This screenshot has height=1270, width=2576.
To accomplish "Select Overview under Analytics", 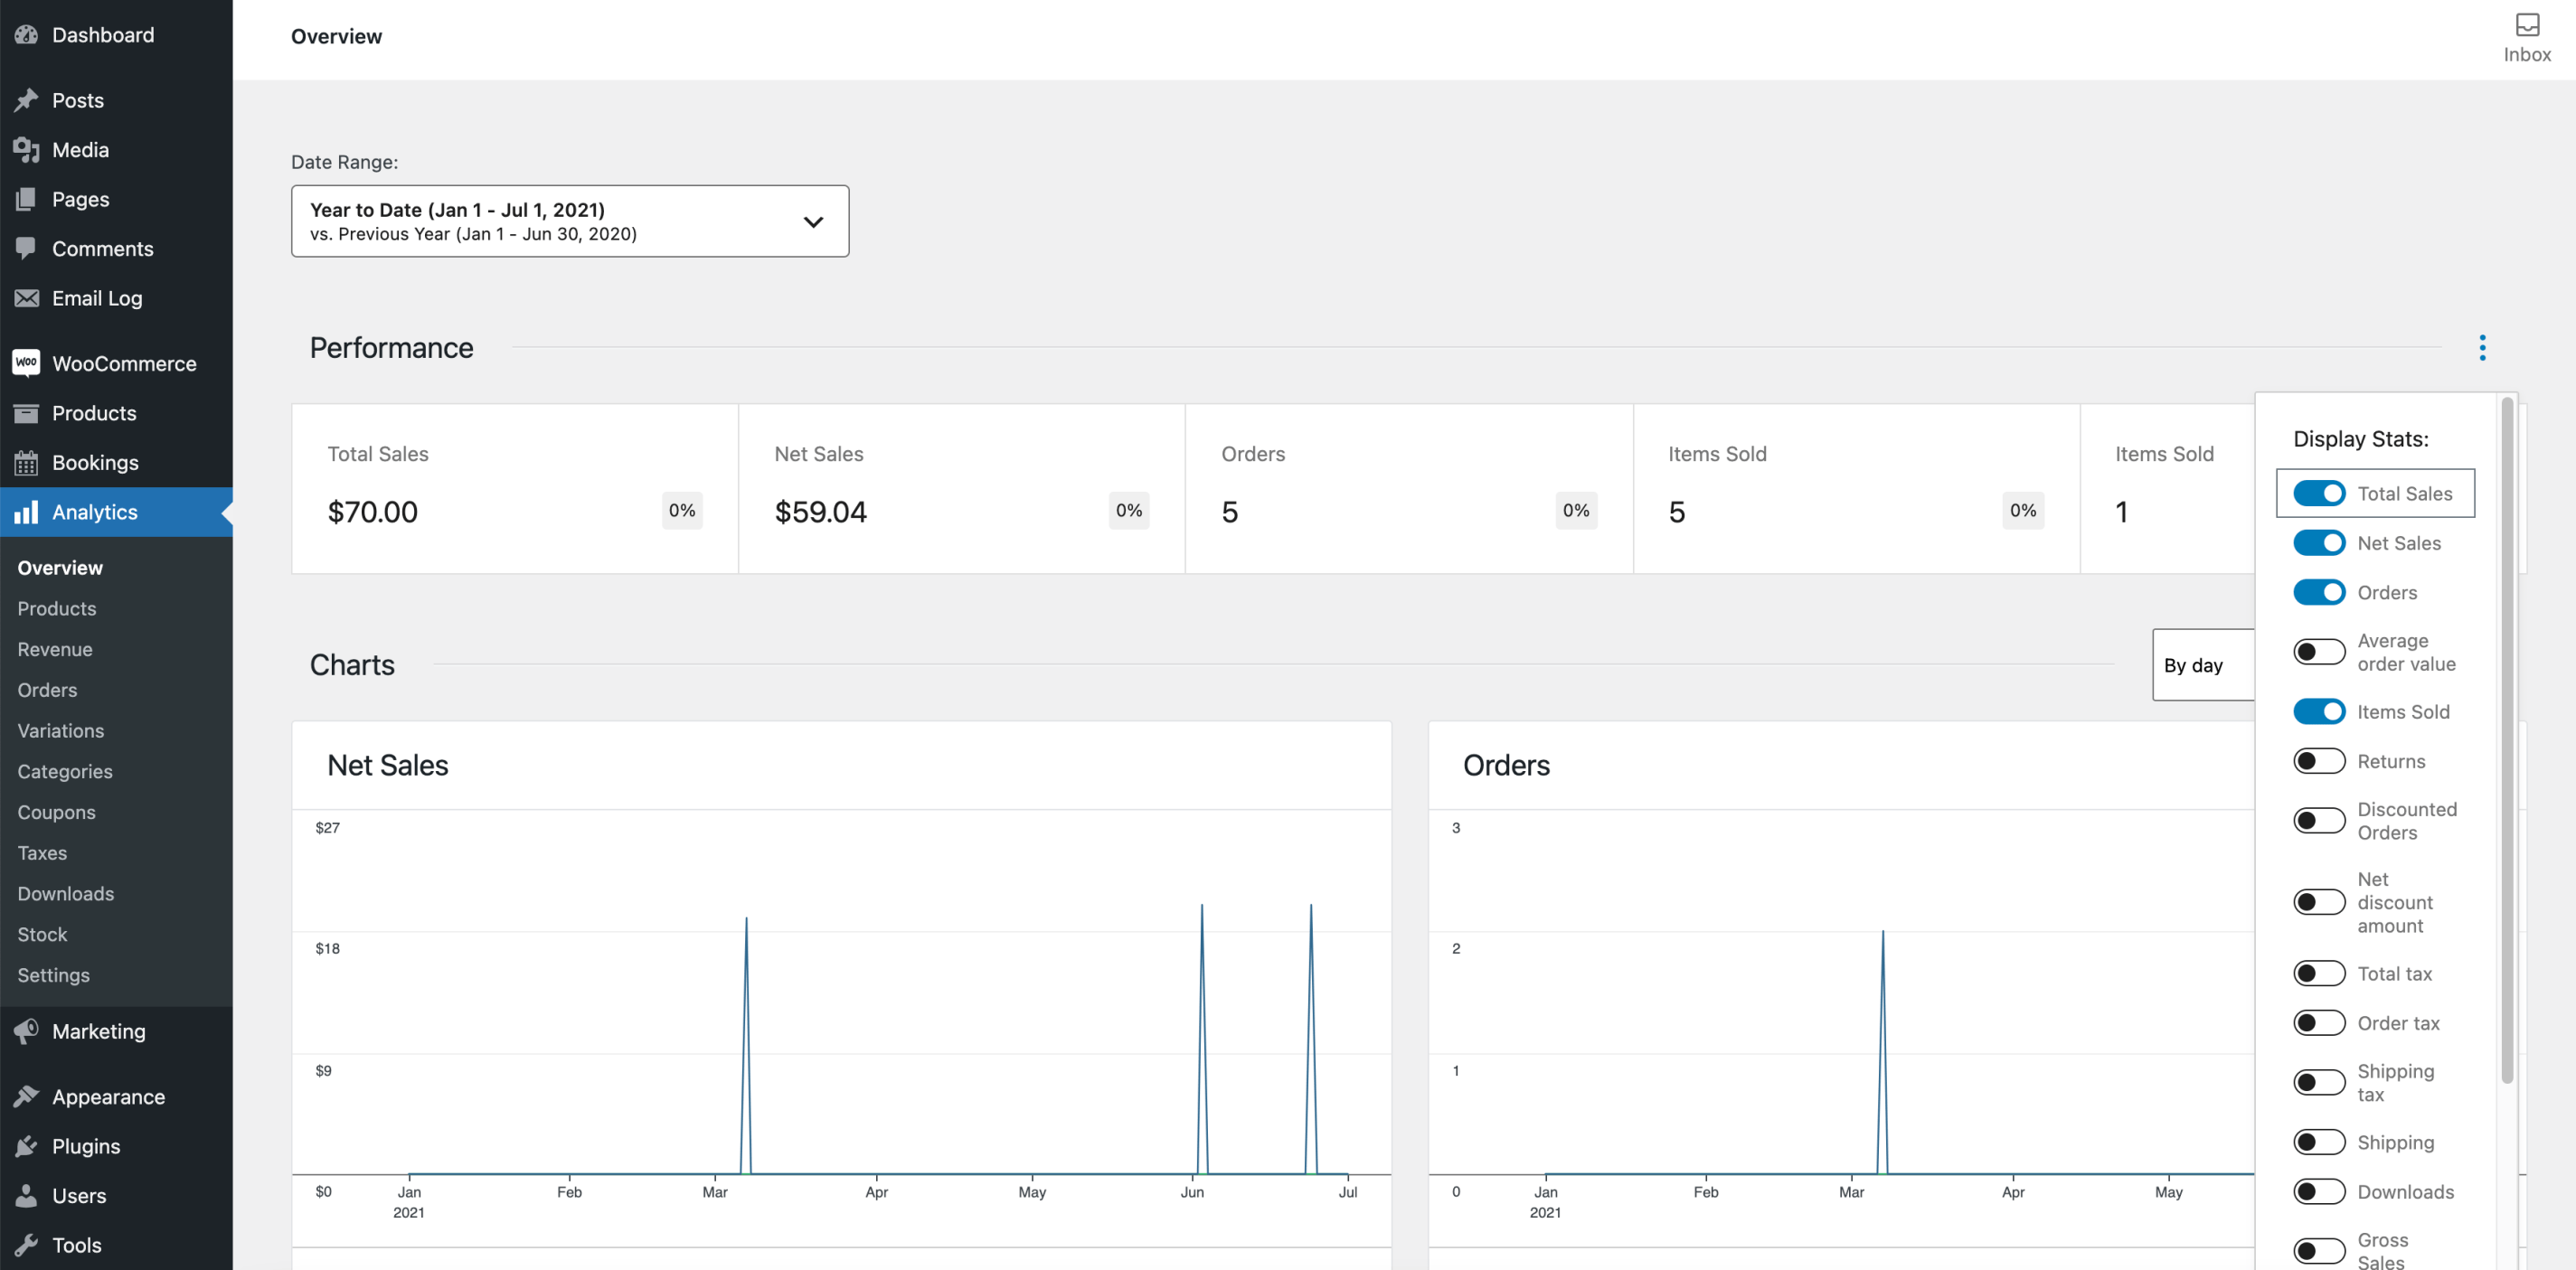I will coord(59,567).
